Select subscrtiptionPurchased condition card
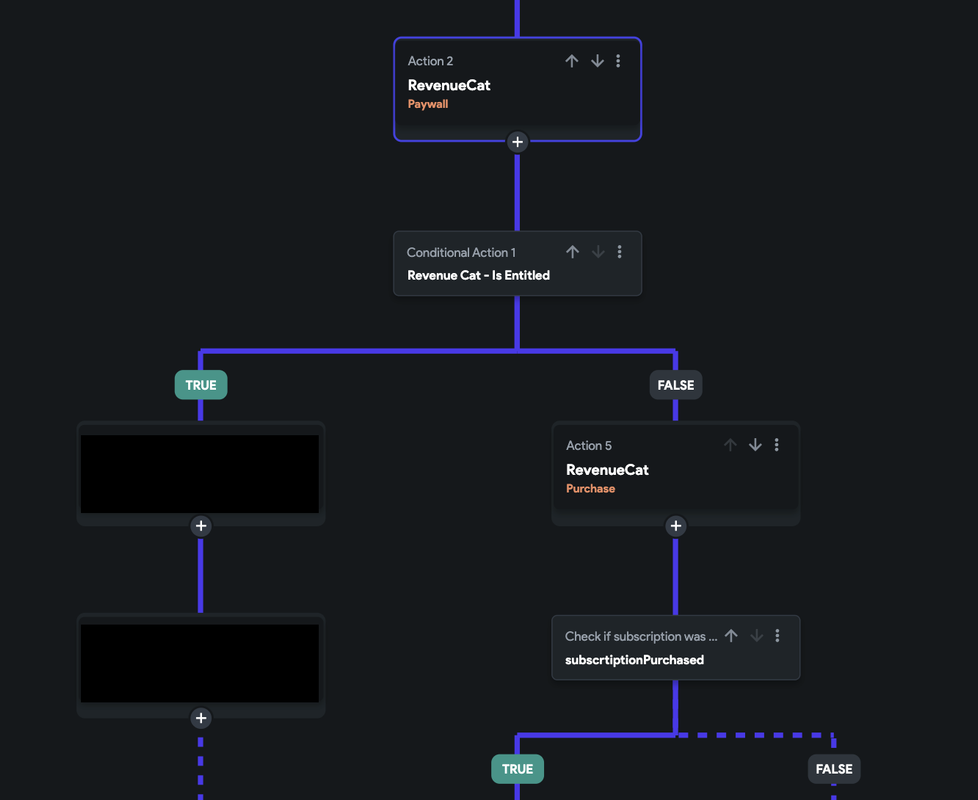The width and height of the screenshot is (978, 800). 675,647
